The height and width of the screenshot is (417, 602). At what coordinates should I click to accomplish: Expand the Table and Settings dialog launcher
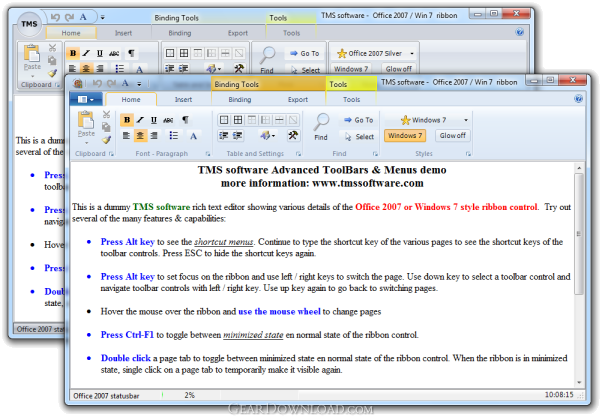(x=298, y=154)
